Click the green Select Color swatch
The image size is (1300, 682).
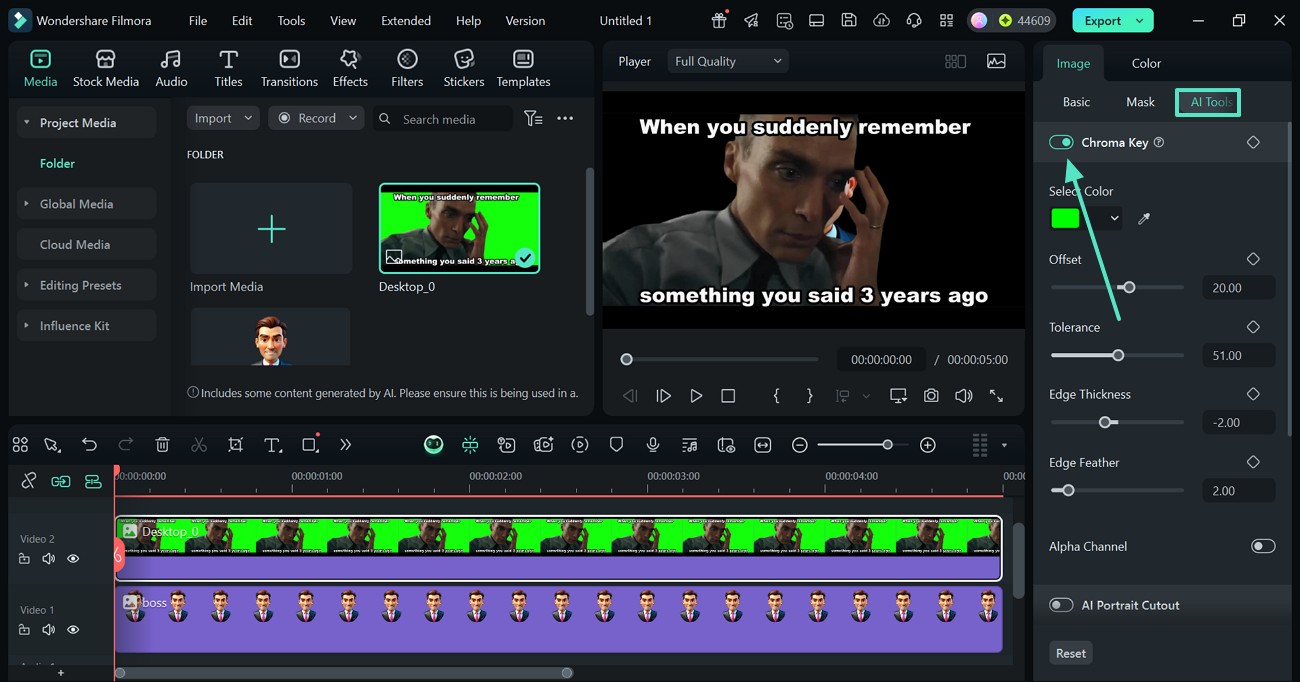[x=1066, y=218]
